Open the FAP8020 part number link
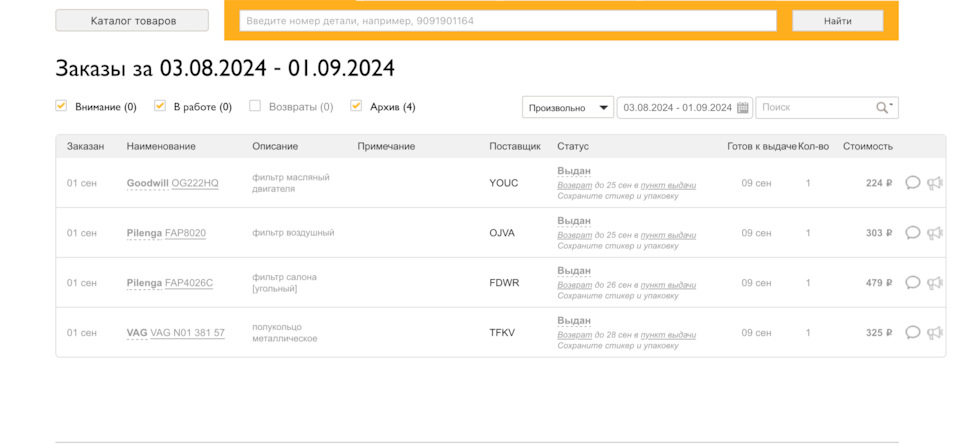 [x=186, y=233]
